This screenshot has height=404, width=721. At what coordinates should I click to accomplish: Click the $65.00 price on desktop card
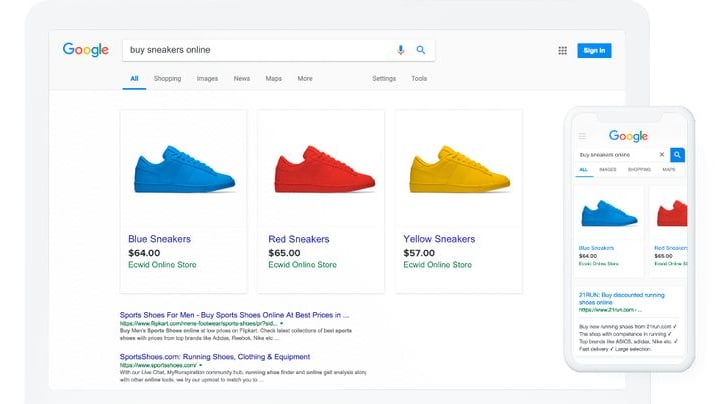284,253
